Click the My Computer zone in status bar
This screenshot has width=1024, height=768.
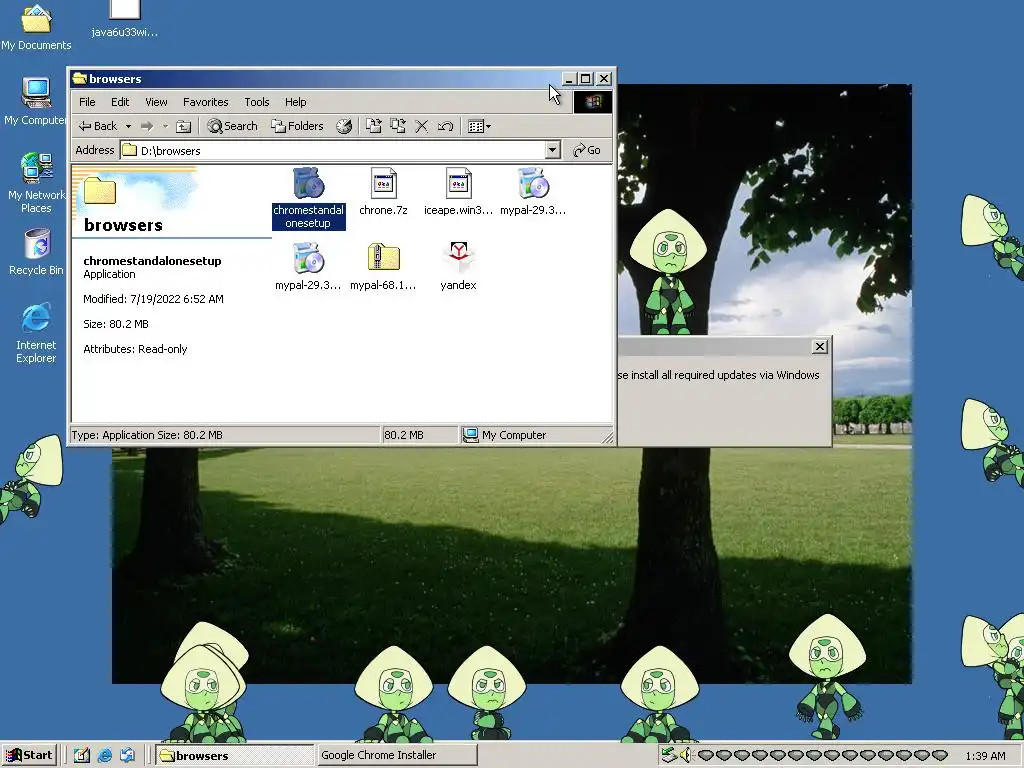(x=536, y=435)
